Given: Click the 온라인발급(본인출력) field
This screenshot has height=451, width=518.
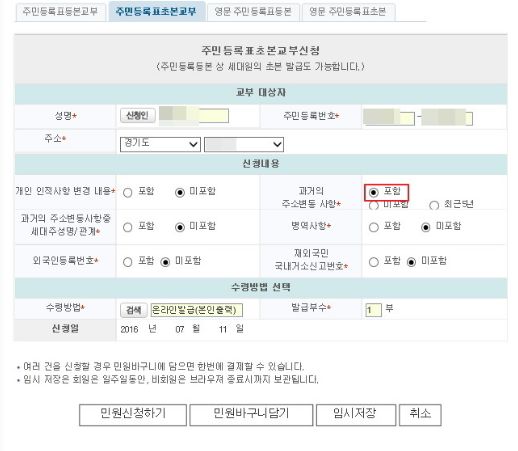Looking at the screenshot, I should [x=197, y=310].
